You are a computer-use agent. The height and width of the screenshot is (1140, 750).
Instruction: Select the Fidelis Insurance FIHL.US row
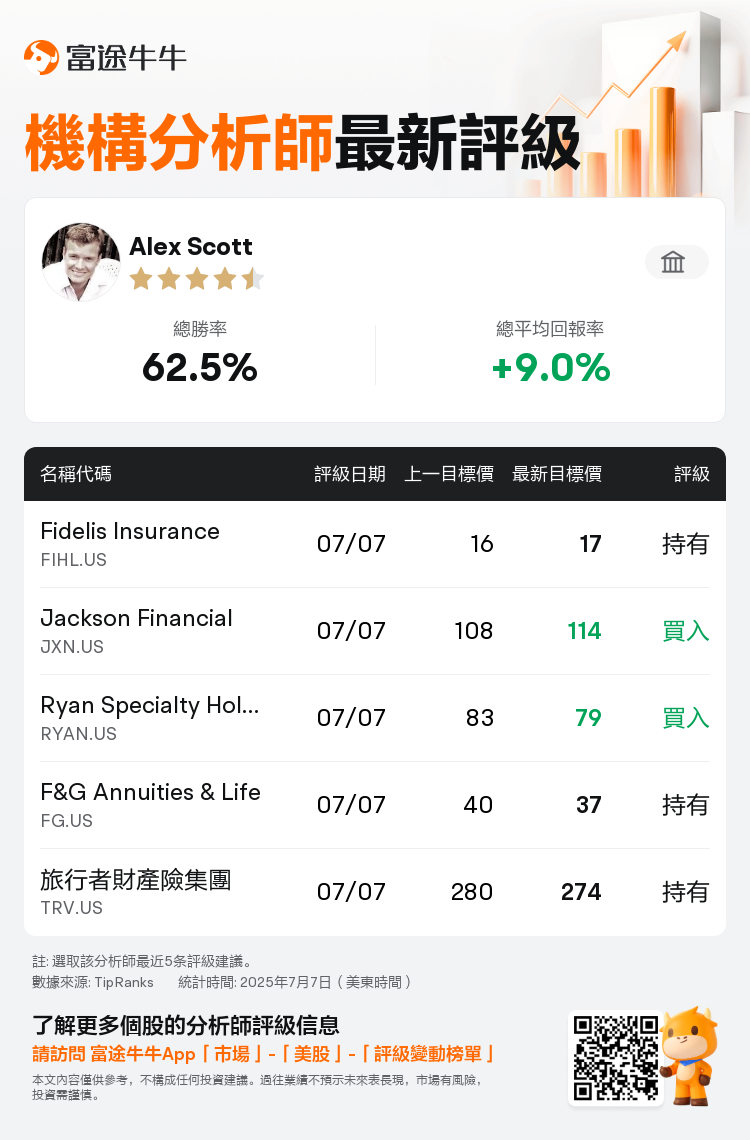click(375, 544)
